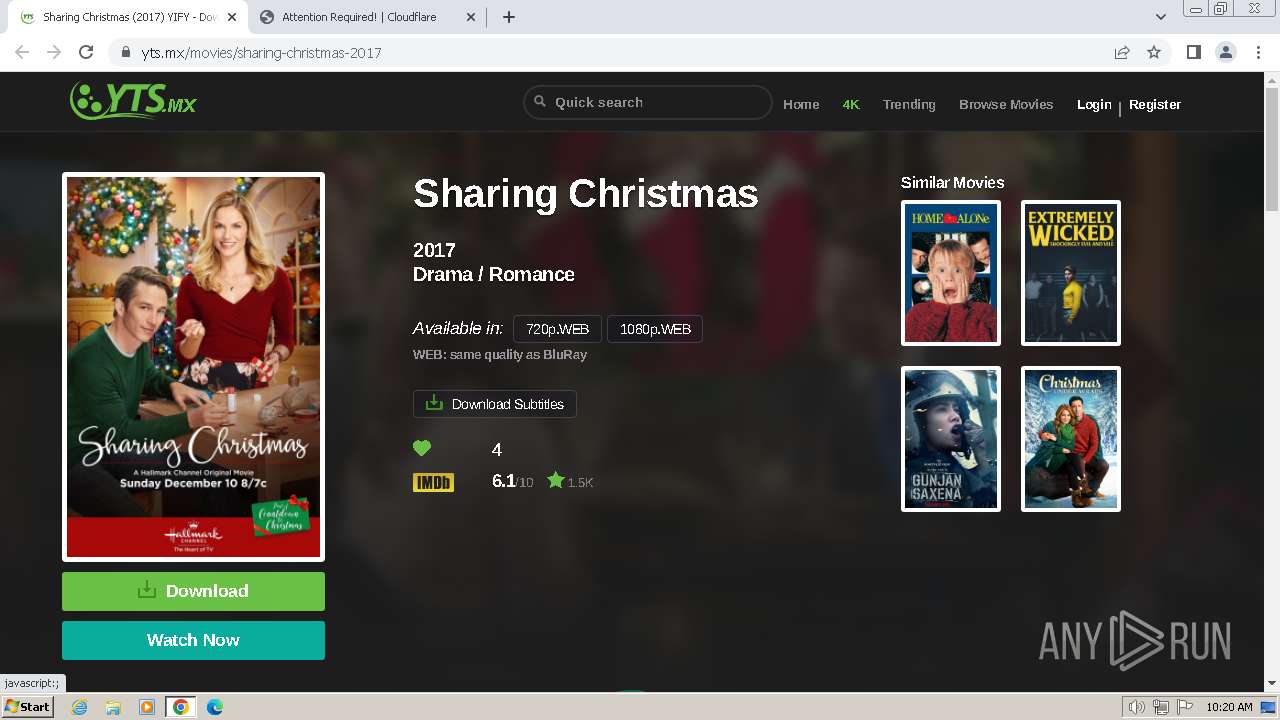Choose the 720p.WEB download option
The height and width of the screenshot is (720, 1280).
pyautogui.click(x=558, y=329)
